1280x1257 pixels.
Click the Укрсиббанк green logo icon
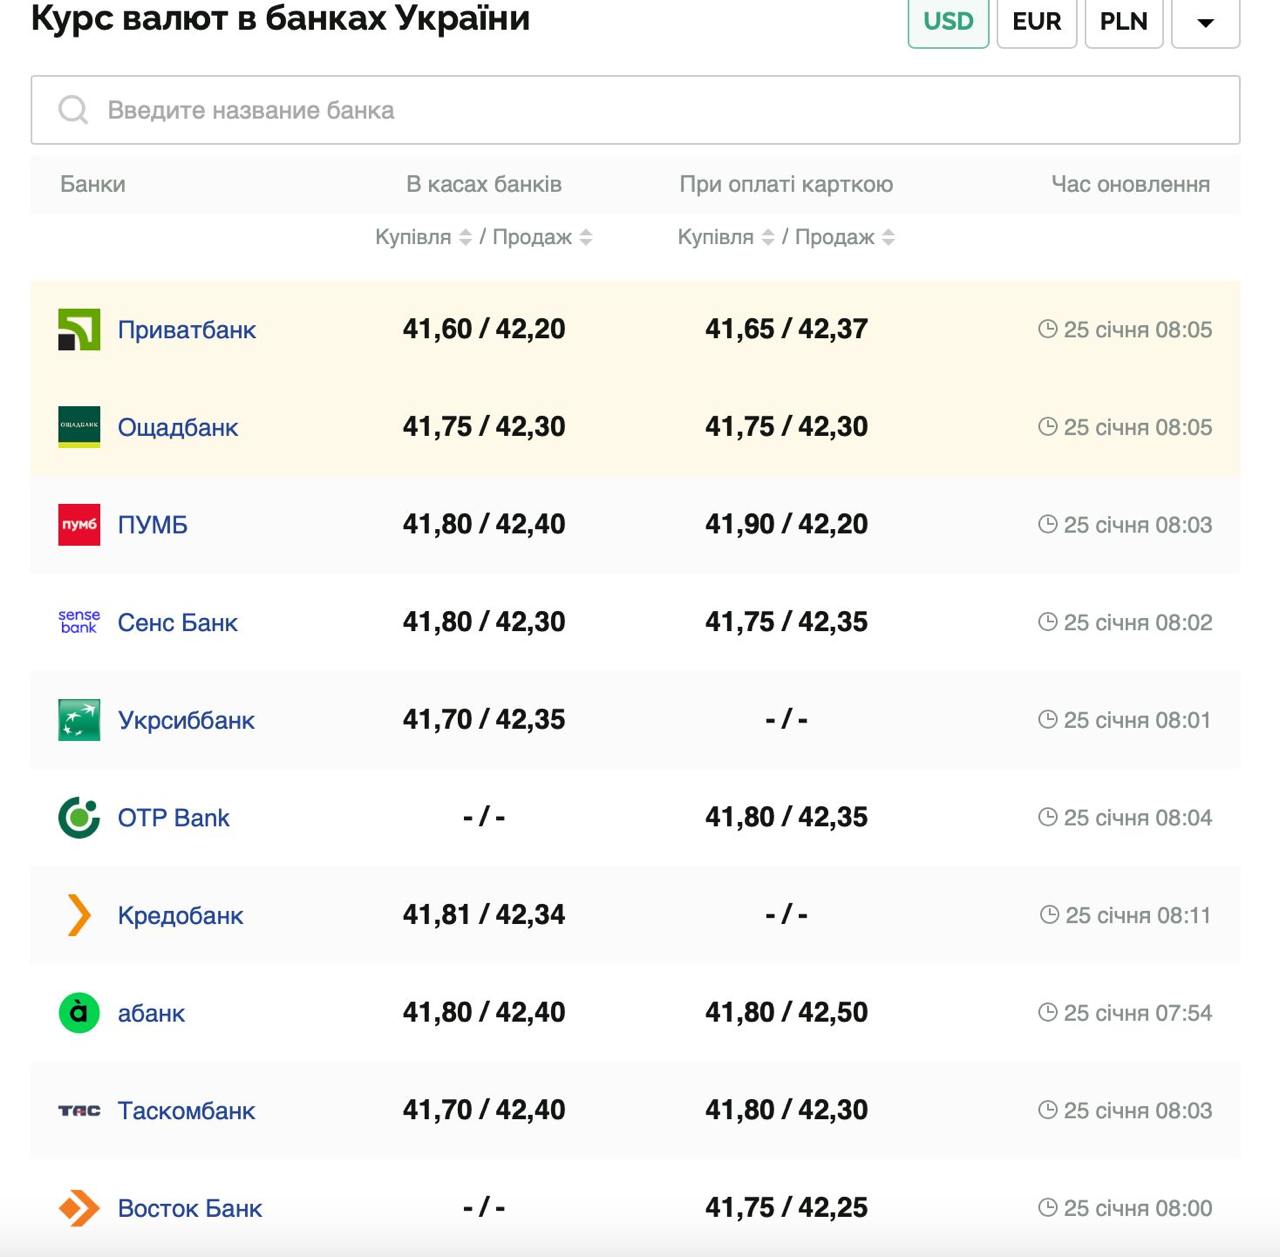coord(79,720)
